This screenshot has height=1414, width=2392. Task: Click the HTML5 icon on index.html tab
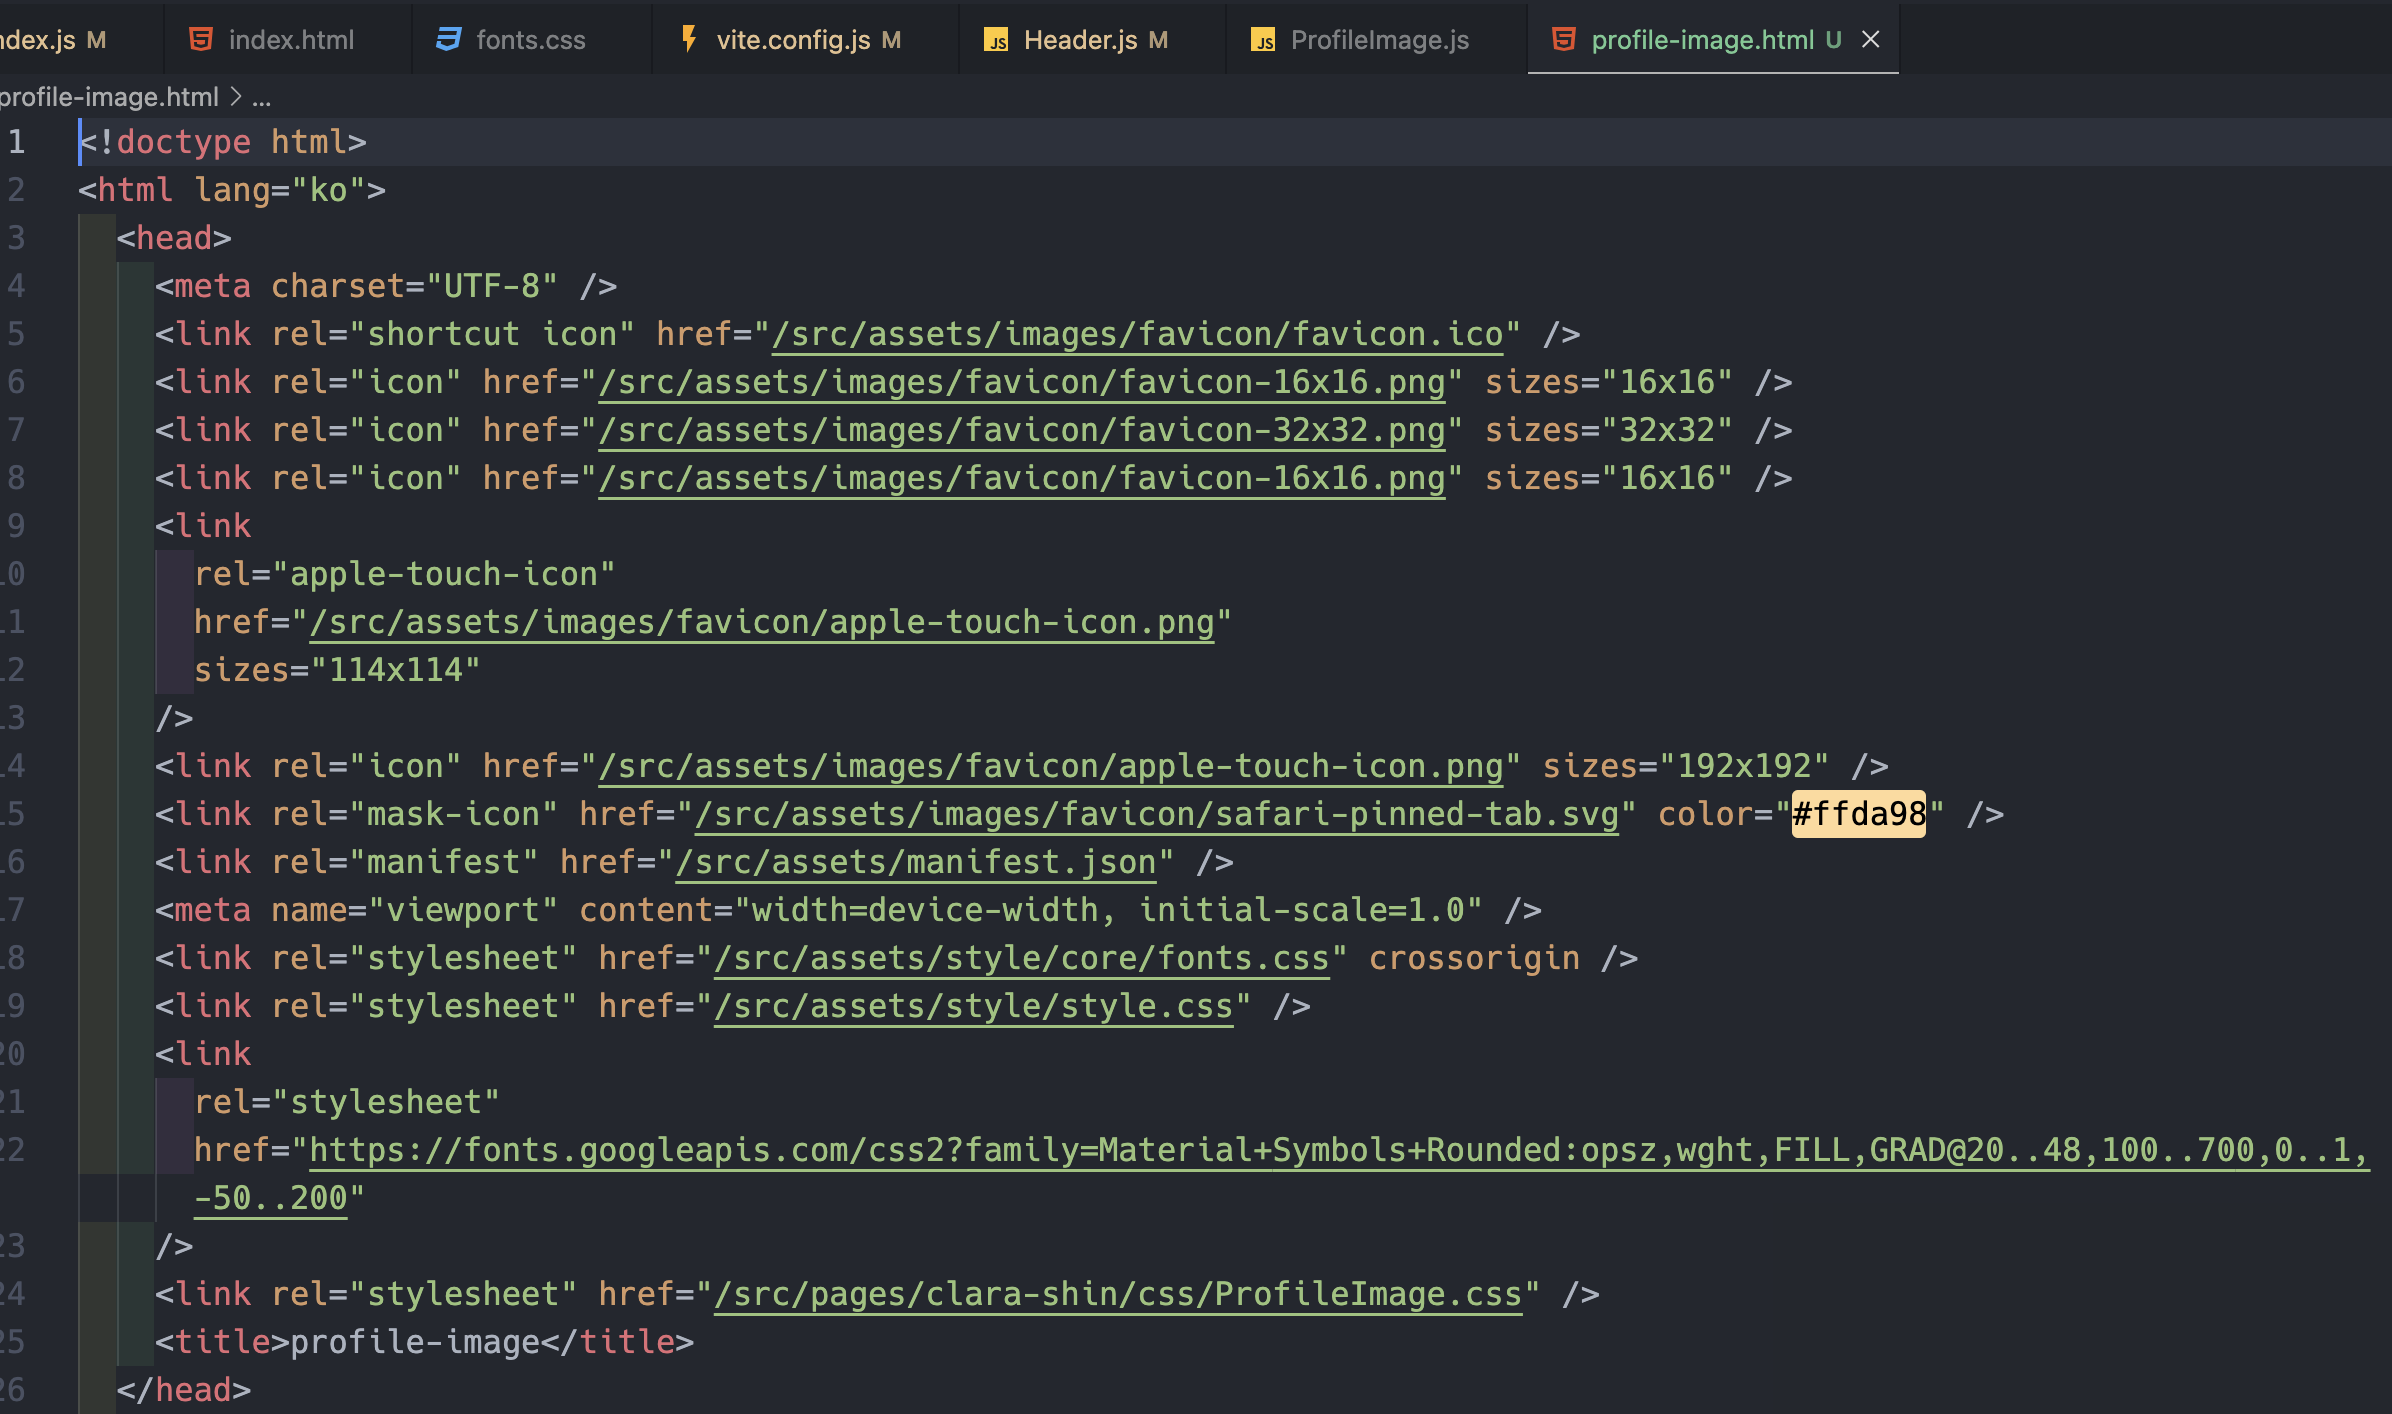[x=201, y=39]
